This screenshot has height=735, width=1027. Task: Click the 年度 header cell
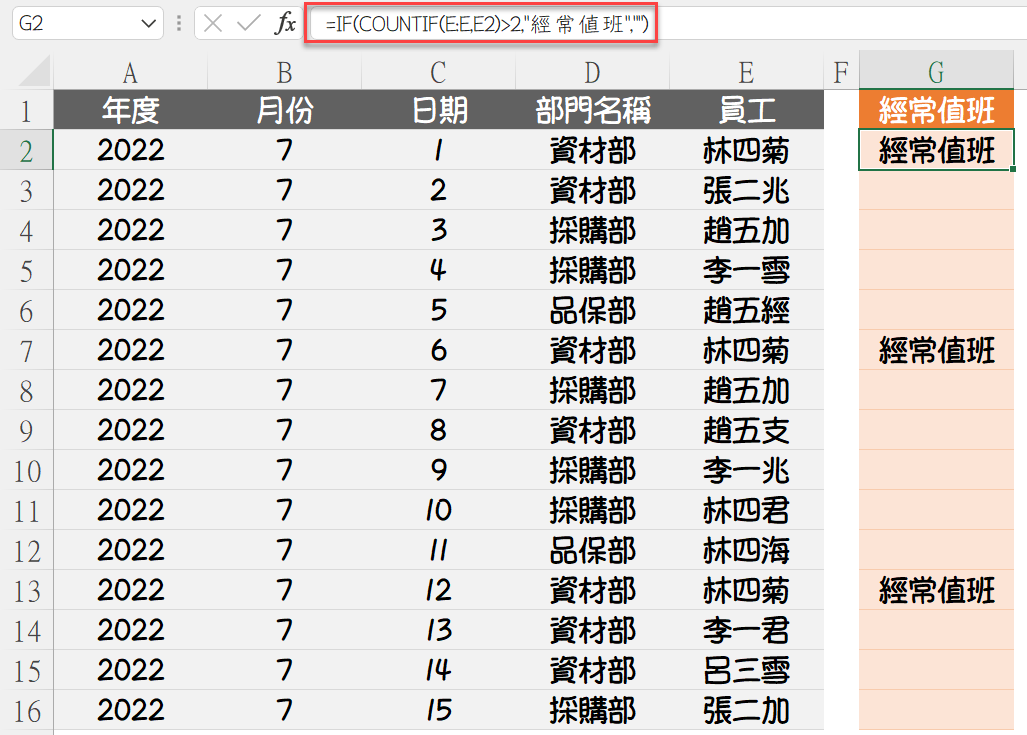(x=130, y=109)
